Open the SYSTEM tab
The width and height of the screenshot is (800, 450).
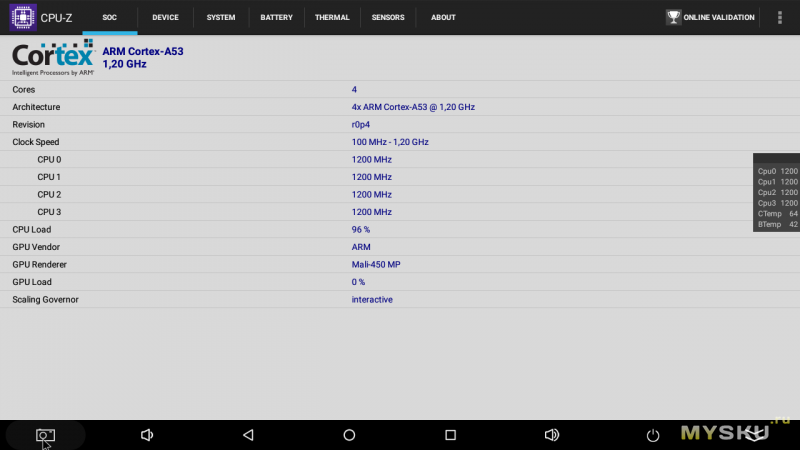[x=221, y=17]
